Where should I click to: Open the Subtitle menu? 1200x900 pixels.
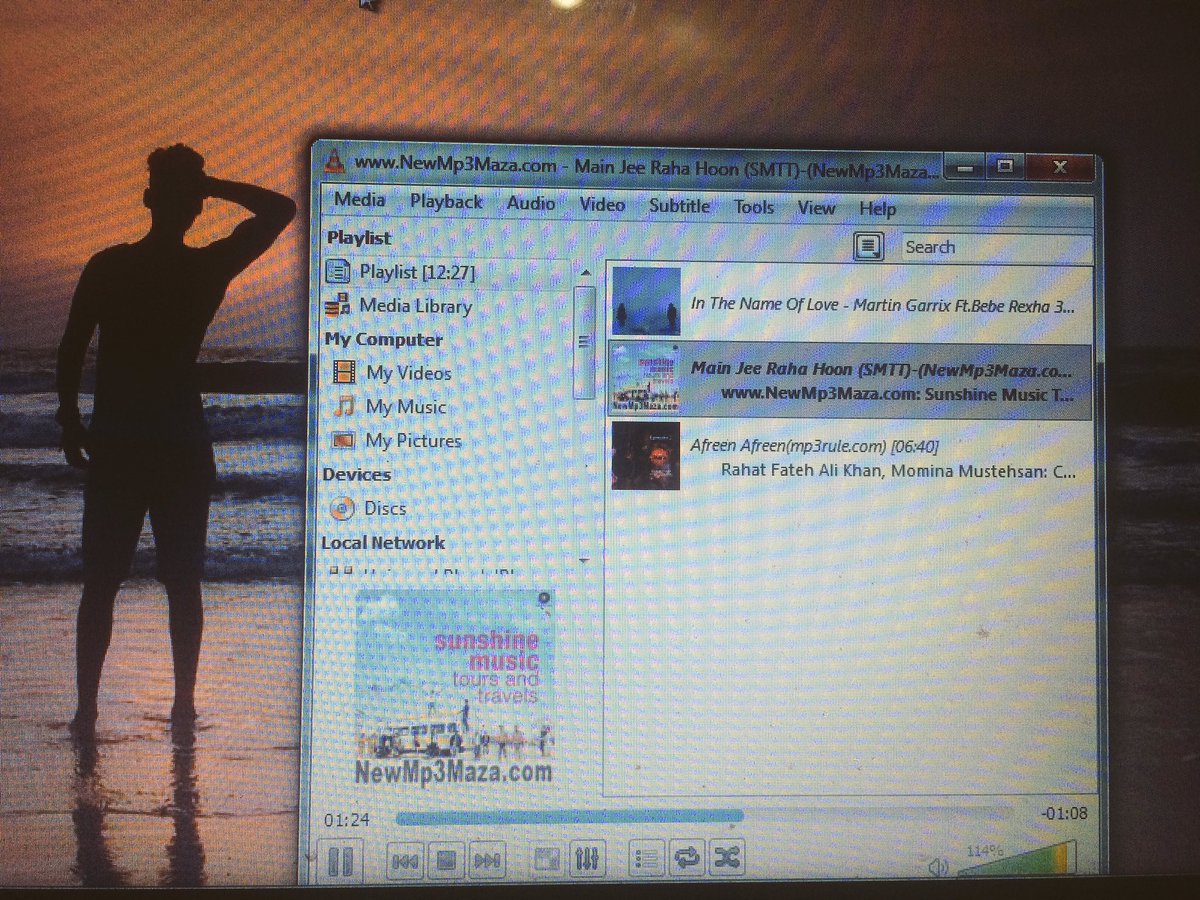679,205
